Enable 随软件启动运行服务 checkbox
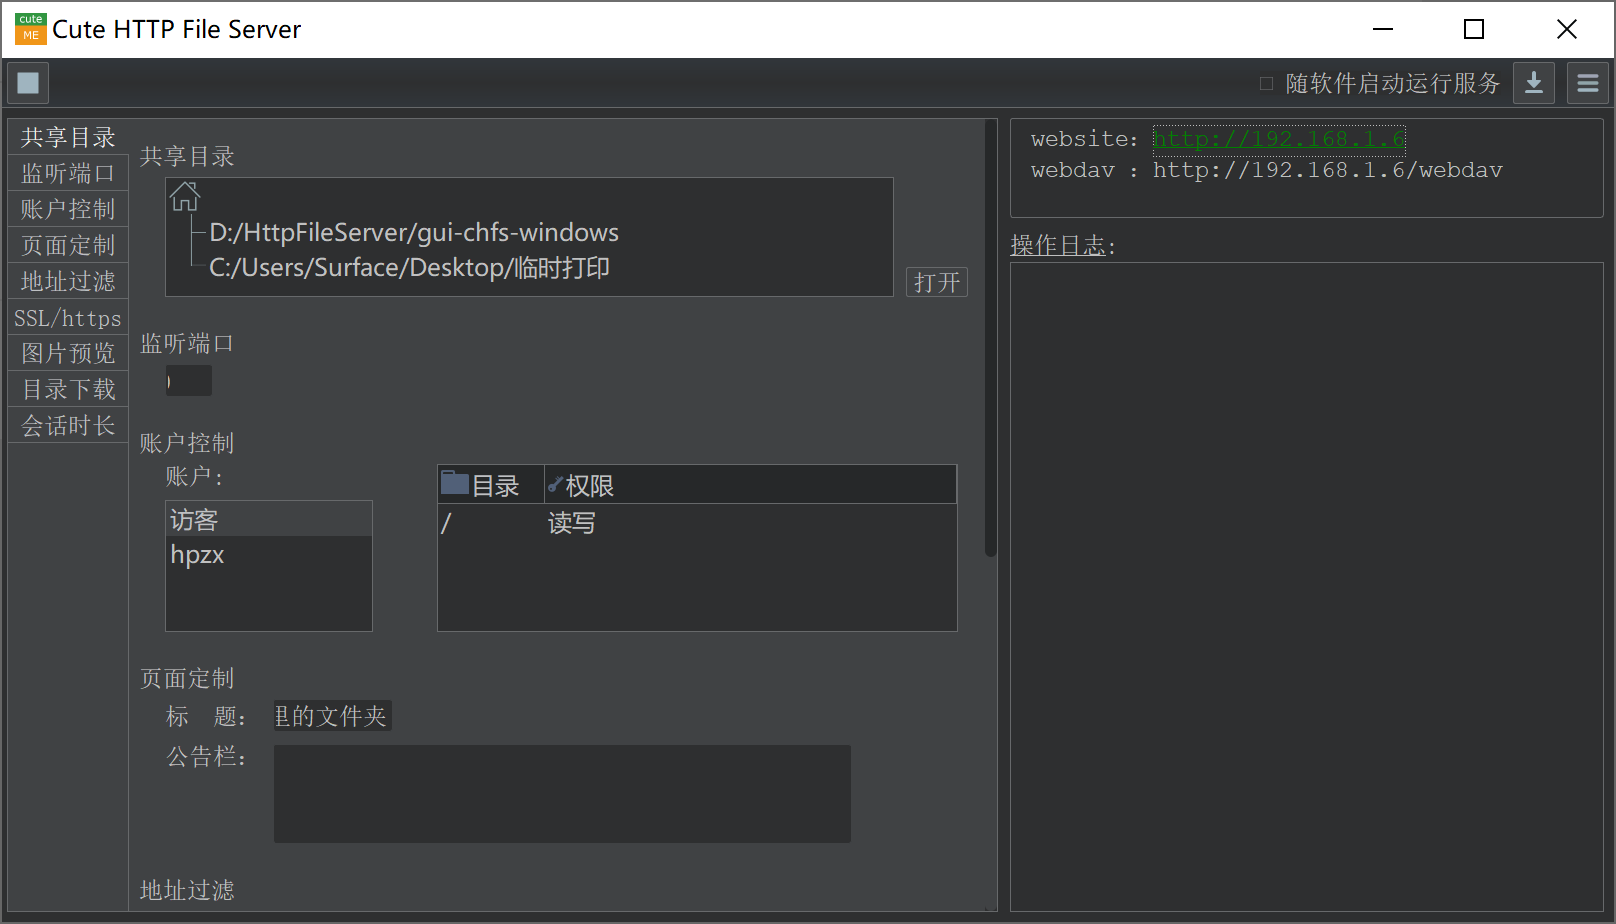1616x924 pixels. coord(1266,84)
